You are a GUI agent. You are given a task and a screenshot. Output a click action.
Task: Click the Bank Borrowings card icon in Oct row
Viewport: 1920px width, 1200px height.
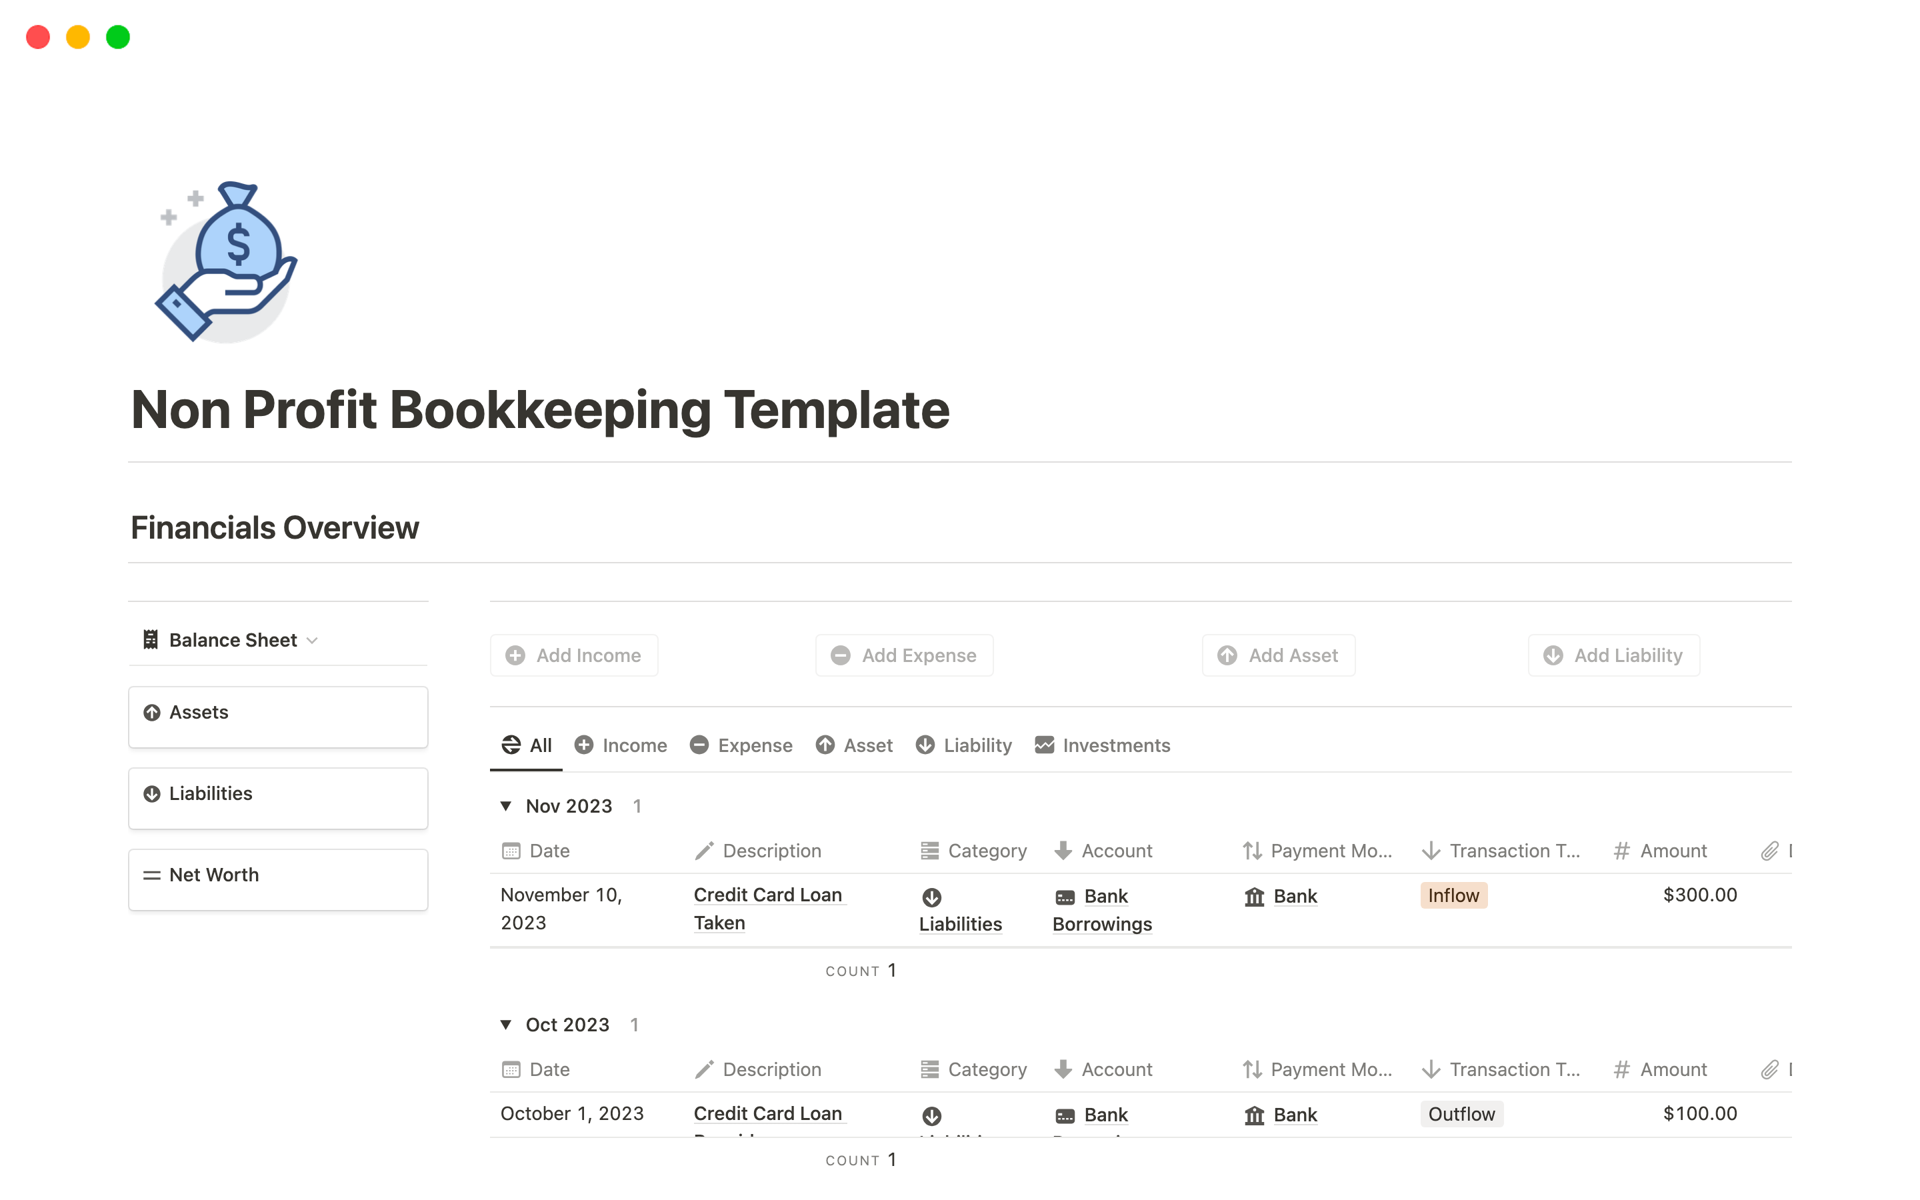coord(1065,1116)
